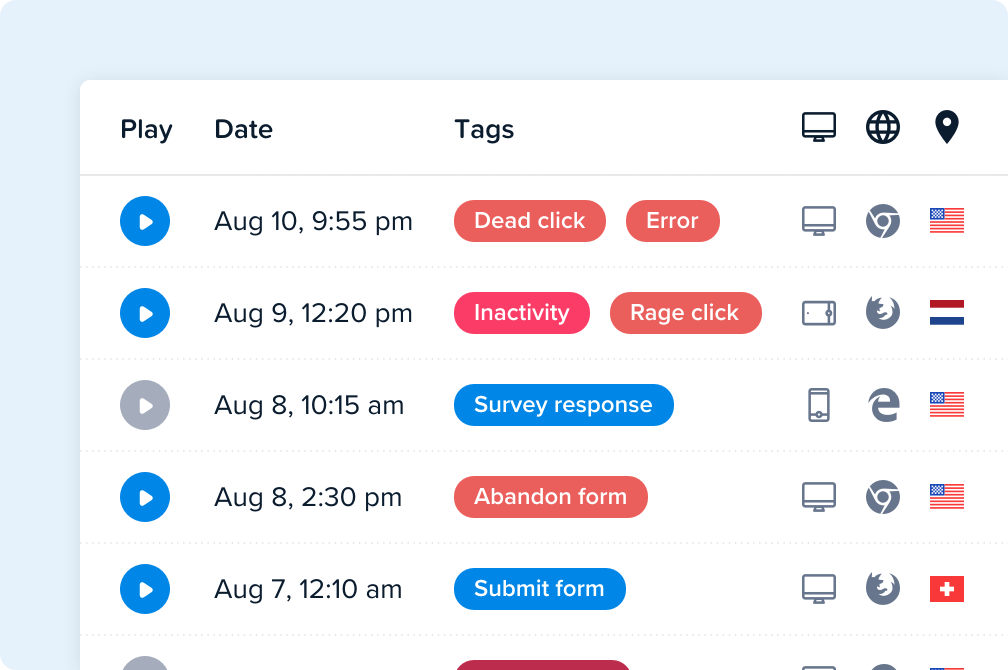Click the Chrome icon in Dead click row
Viewport: 1008px width, 670px height.
tap(883, 221)
